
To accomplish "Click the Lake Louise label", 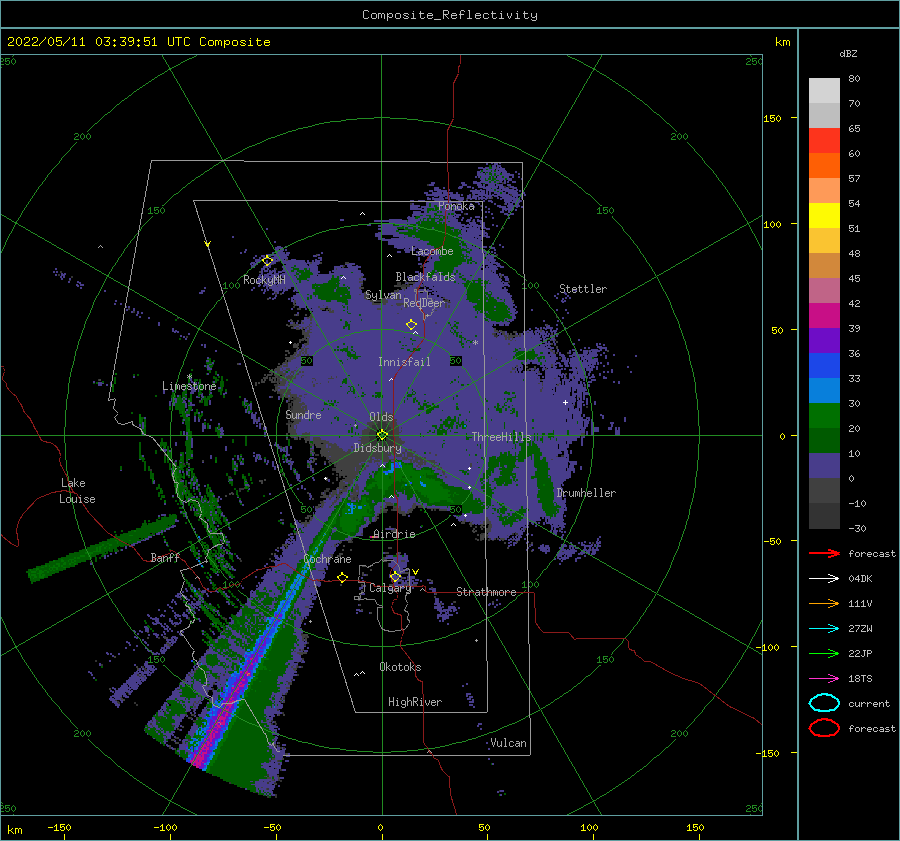I will pyautogui.click(x=77, y=491).
